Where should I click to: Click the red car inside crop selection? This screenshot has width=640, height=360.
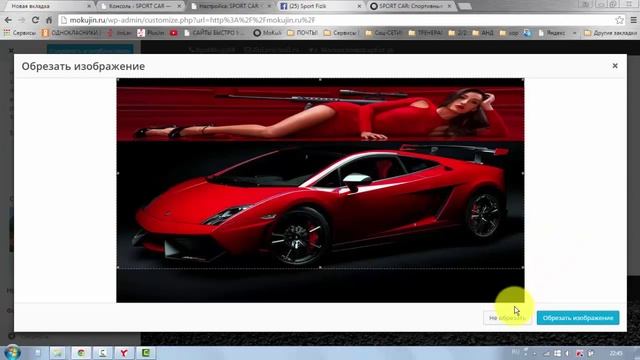[x=322, y=204]
